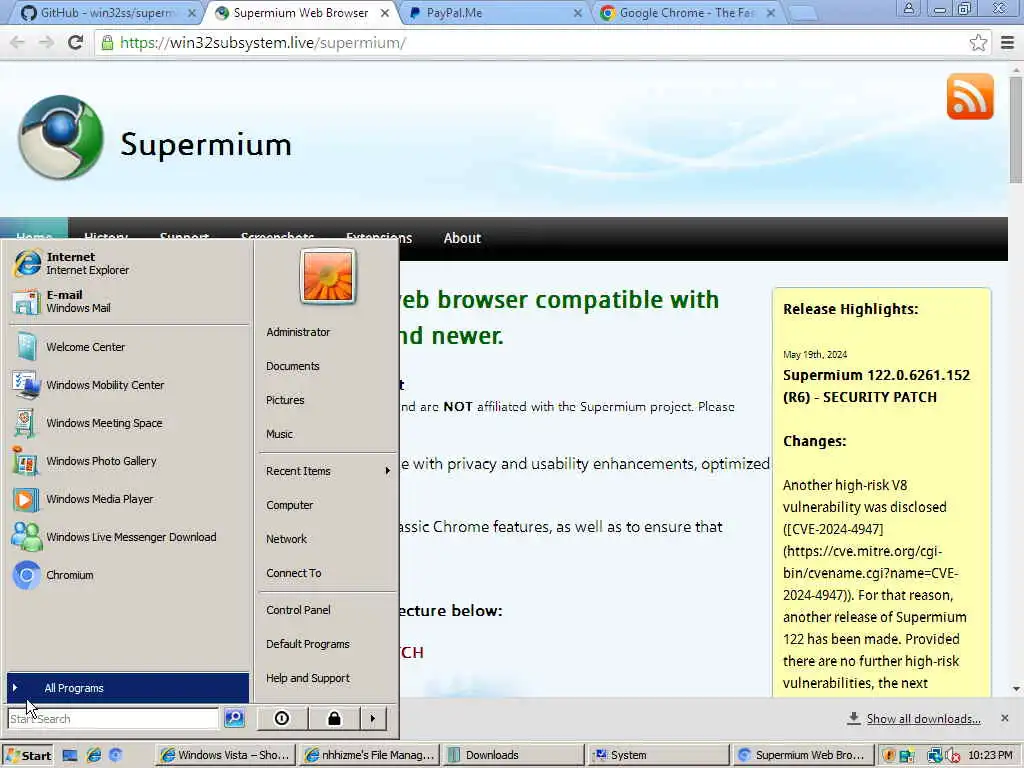Click the taskbar clock 10:23 PM
The height and width of the screenshot is (768, 1024).
coord(989,756)
